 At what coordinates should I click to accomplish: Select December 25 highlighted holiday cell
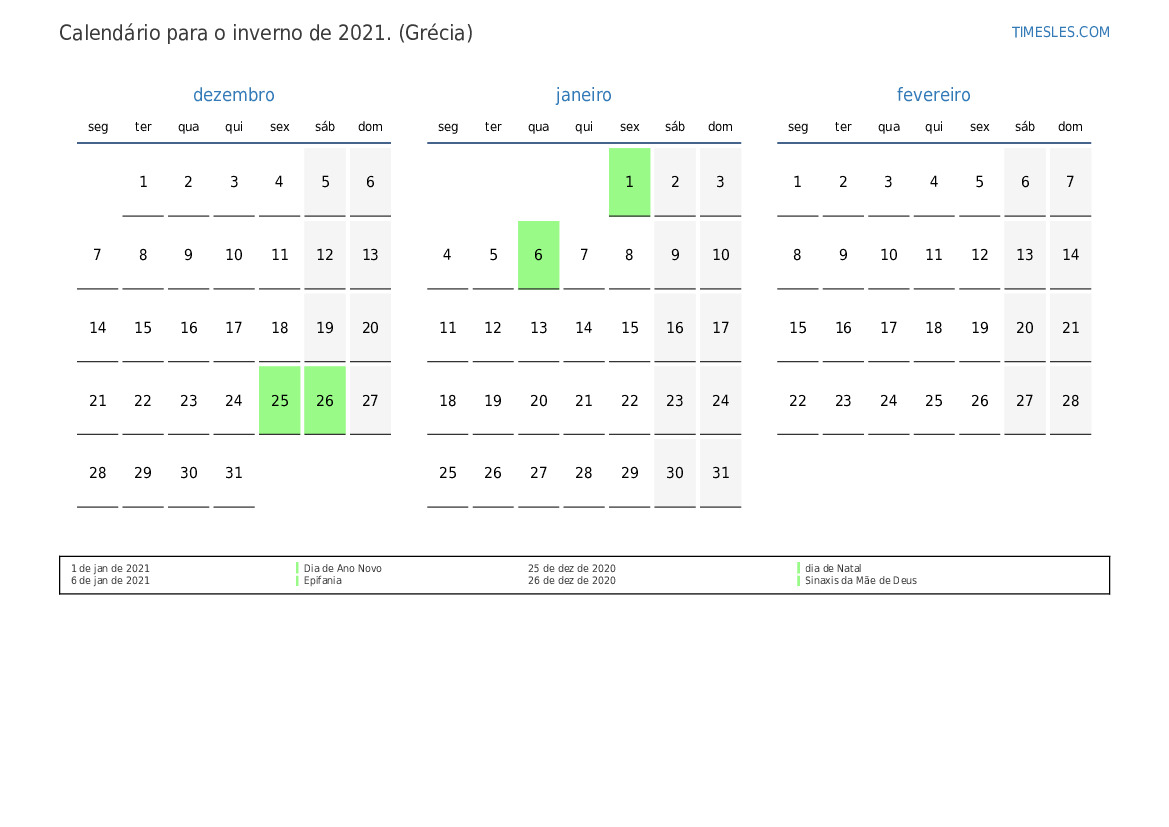click(x=280, y=400)
